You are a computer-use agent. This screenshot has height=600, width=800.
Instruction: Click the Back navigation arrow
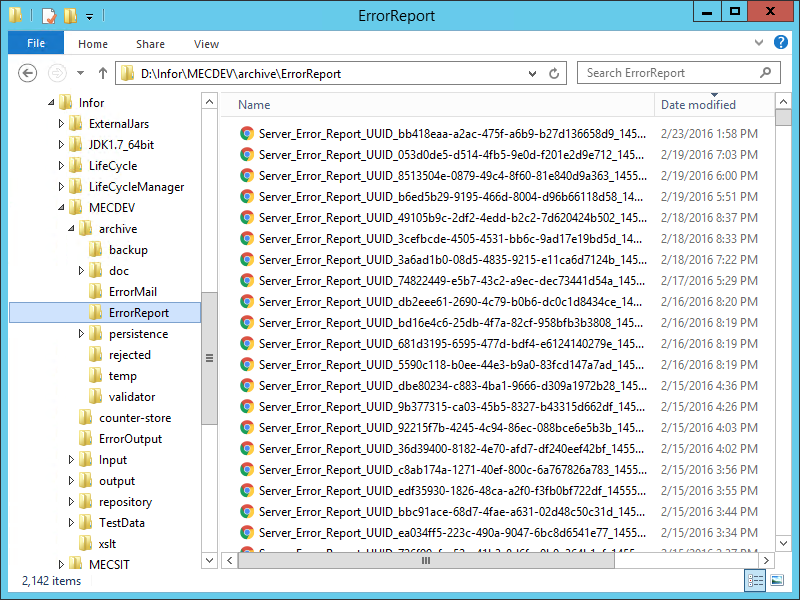pyautogui.click(x=28, y=73)
